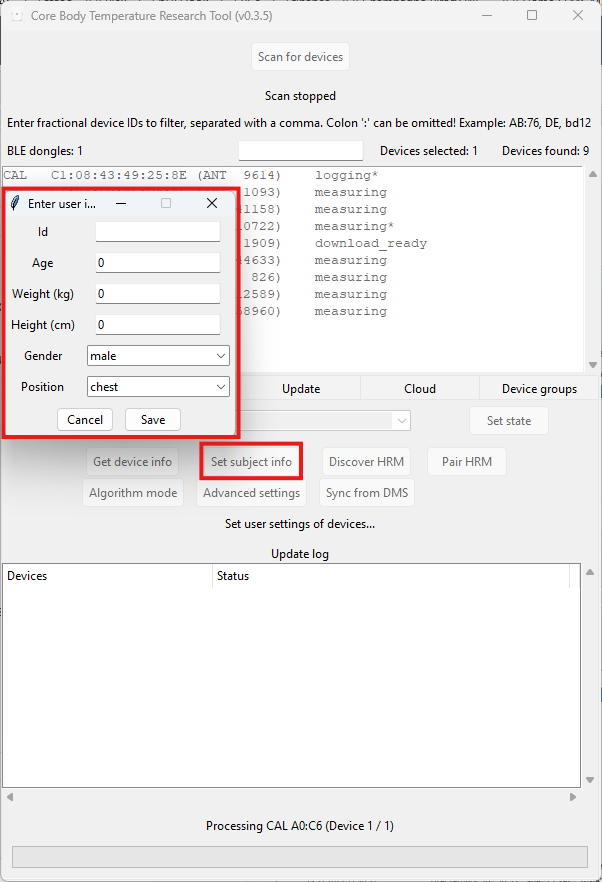Open the Position dropdown
Screen dimensions: 602x882
[158, 386]
